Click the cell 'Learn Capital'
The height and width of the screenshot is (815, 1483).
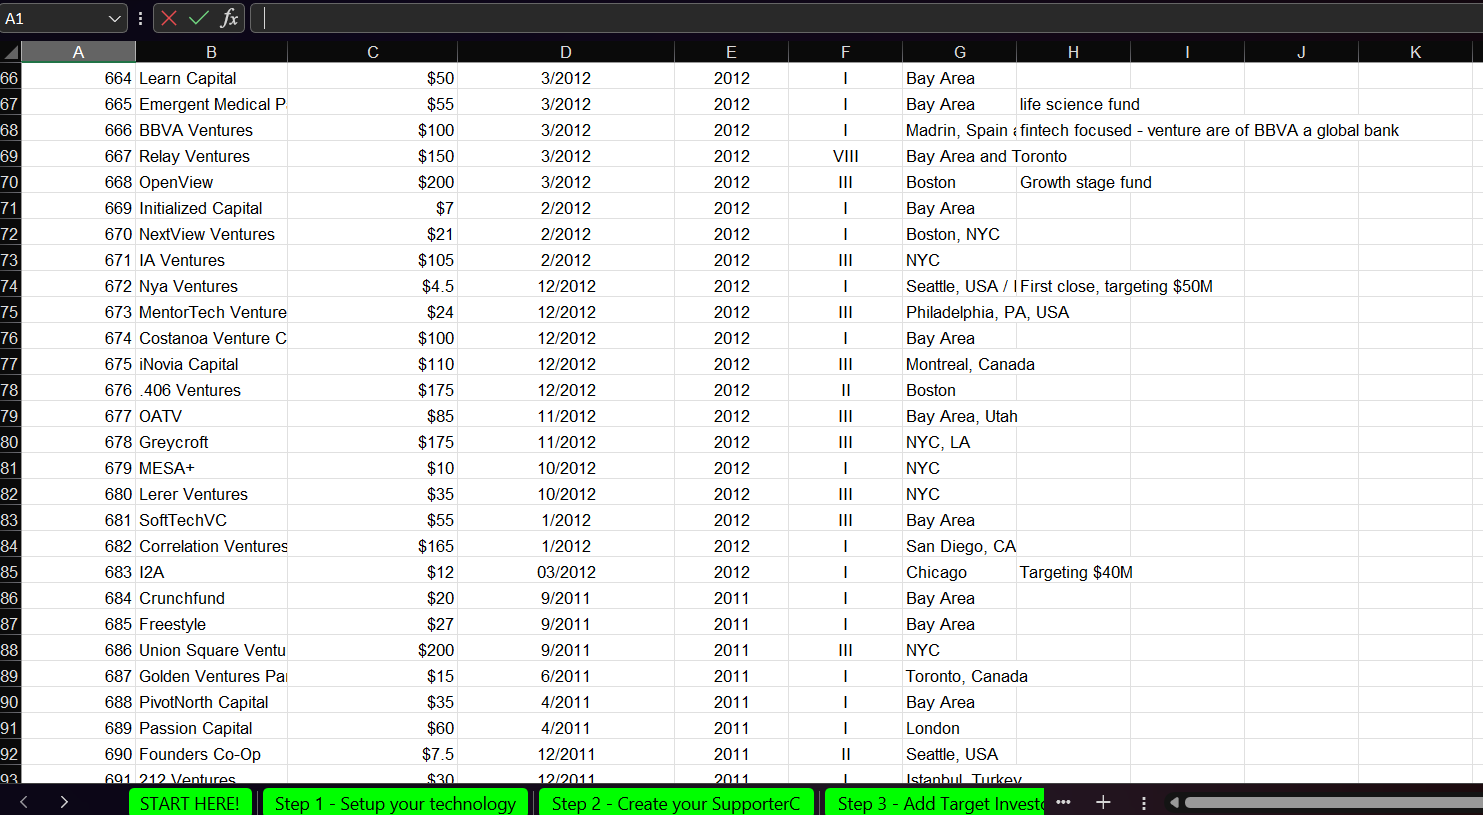[x=211, y=78]
